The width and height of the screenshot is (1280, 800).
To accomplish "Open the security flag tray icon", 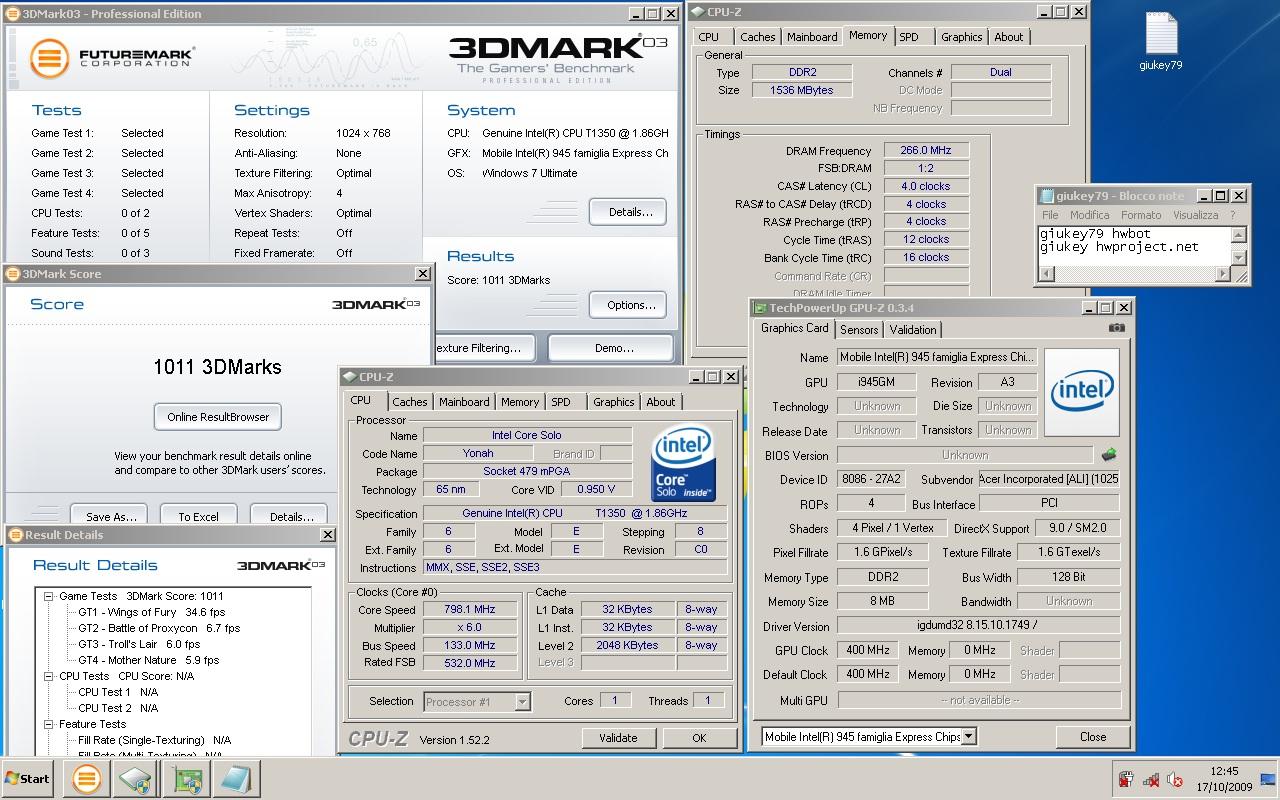I will (x=1125, y=779).
